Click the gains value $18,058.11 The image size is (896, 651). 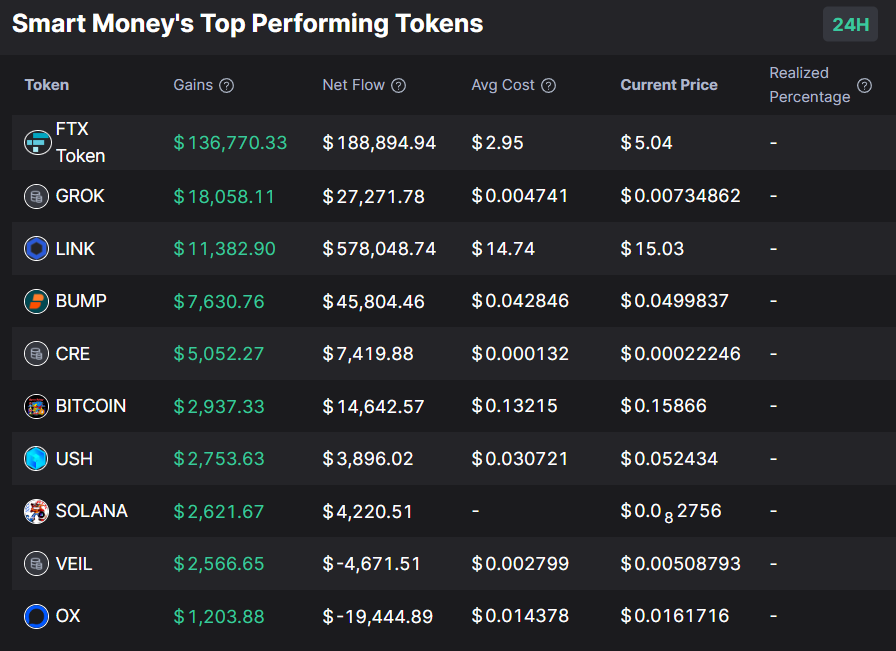(224, 197)
